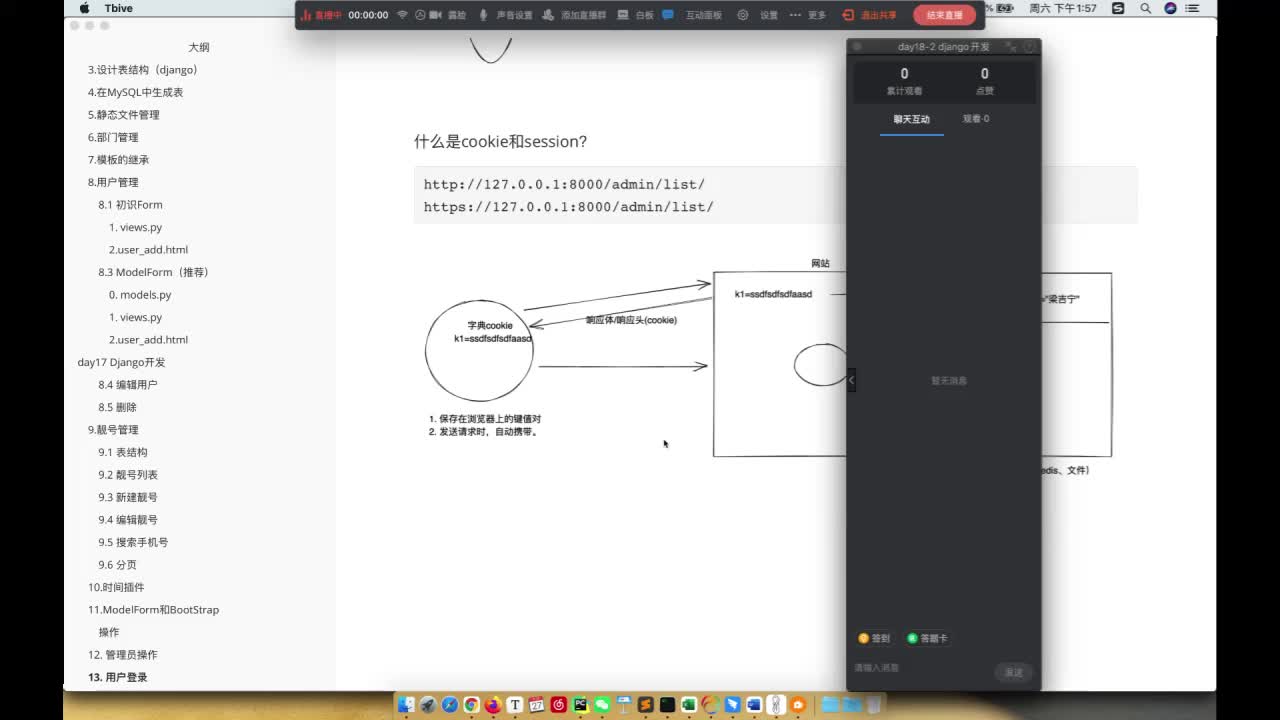Open Safari from the dock
The image size is (1280, 720).
coord(450,705)
